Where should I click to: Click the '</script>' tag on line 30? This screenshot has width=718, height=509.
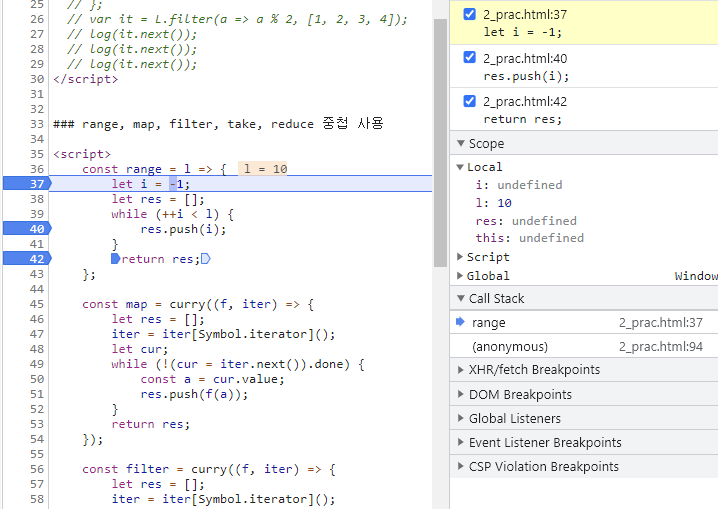(86, 79)
